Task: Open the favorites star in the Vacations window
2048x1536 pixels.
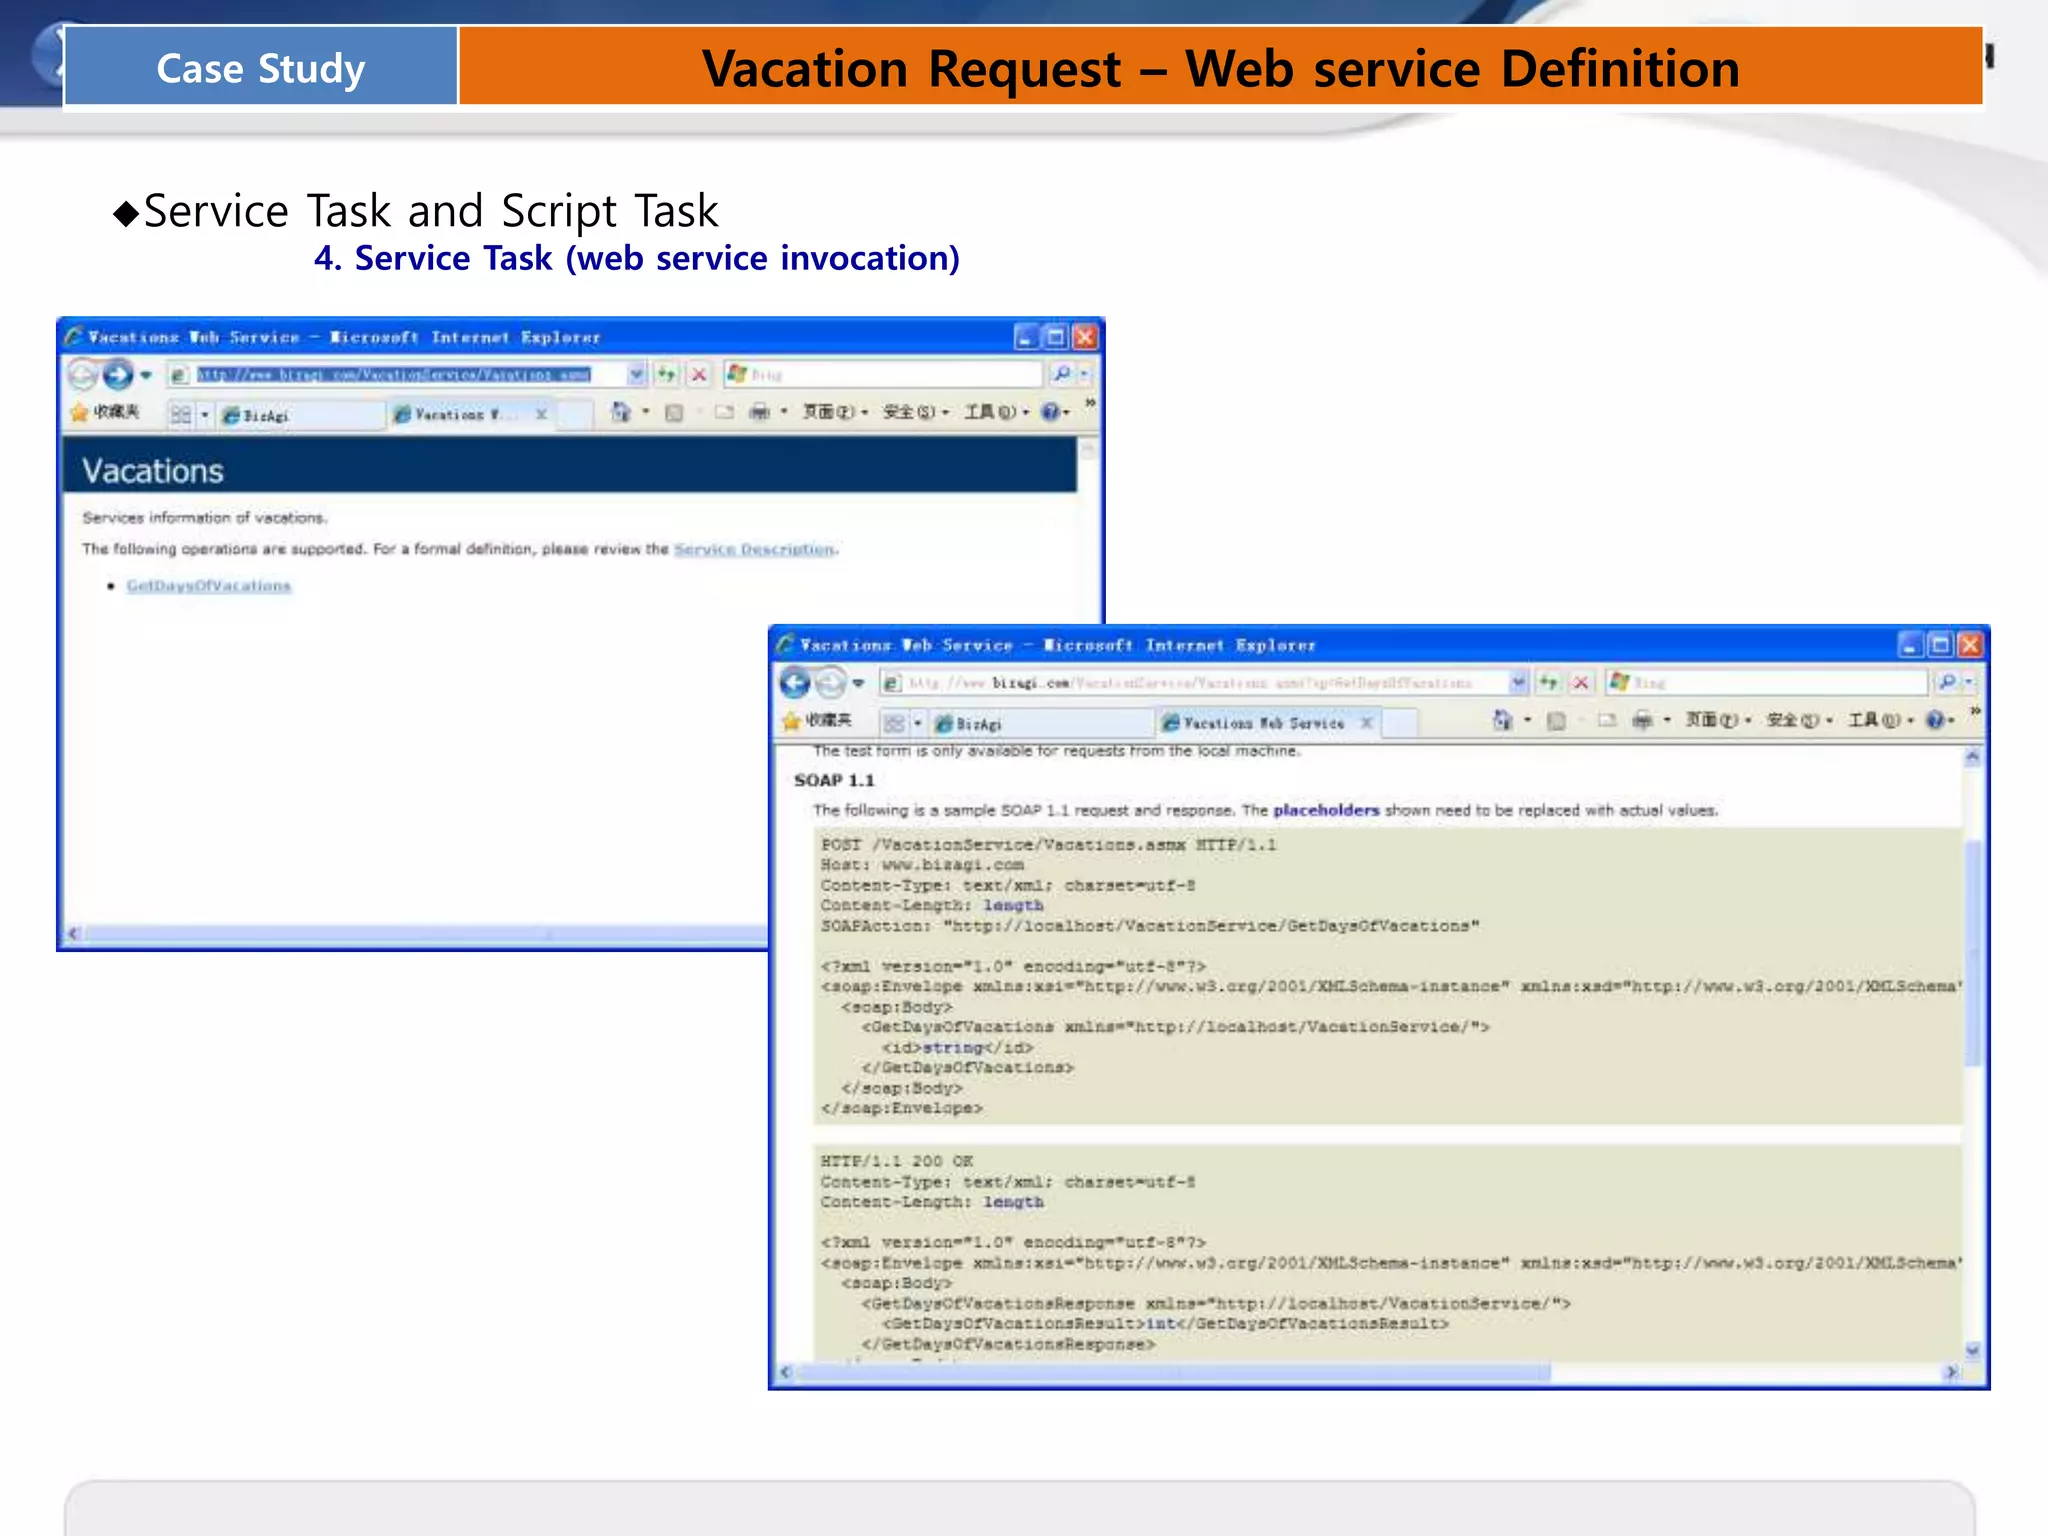Action: [80, 412]
